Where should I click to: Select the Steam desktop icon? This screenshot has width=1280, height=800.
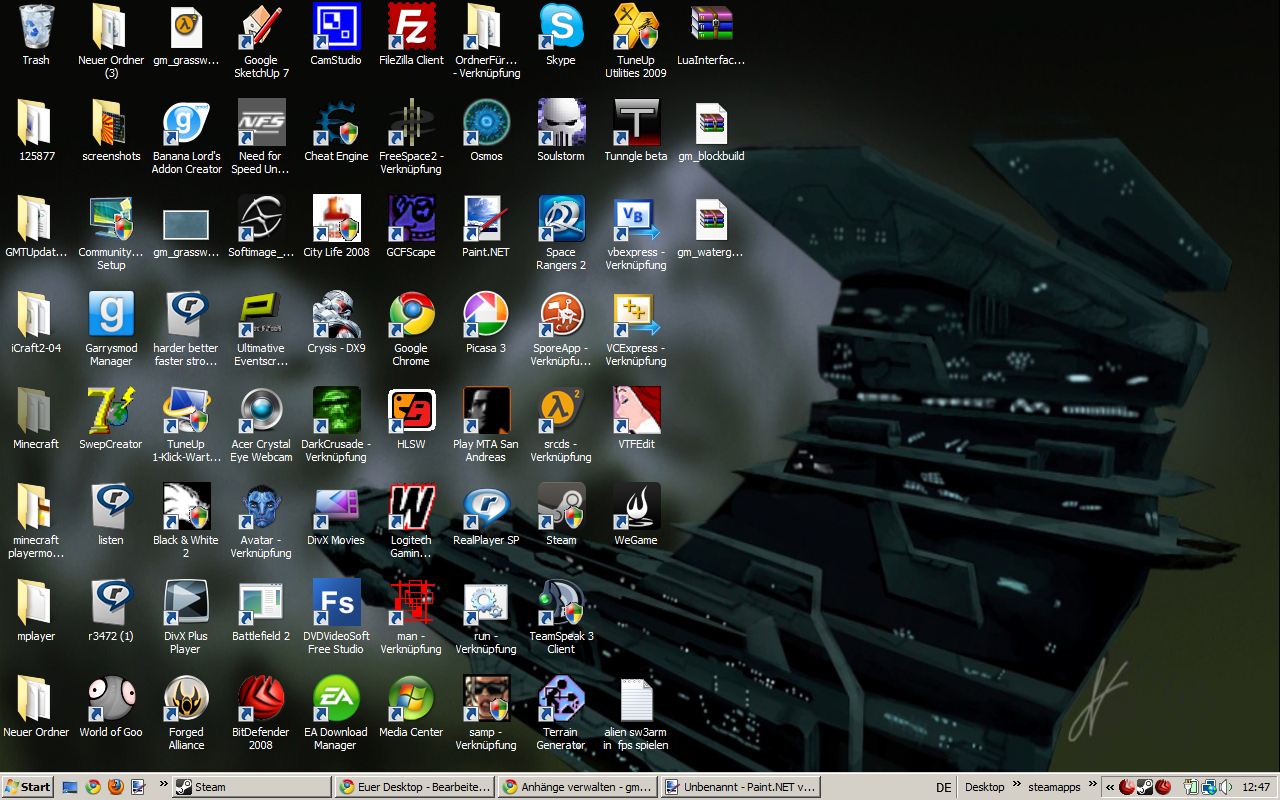[x=561, y=507]
